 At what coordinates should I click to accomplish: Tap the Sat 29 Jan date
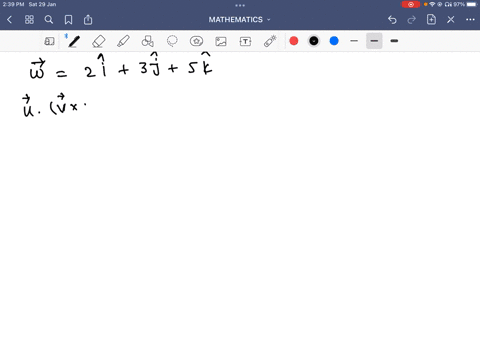[42, 4]
